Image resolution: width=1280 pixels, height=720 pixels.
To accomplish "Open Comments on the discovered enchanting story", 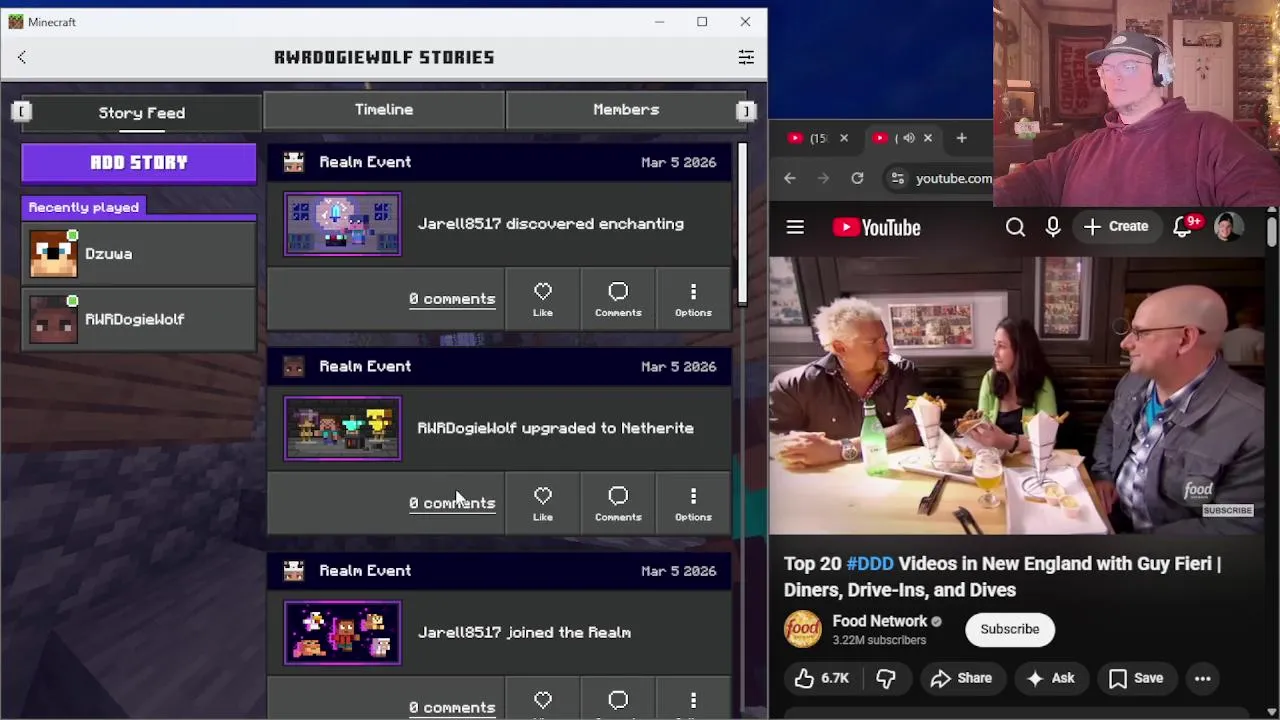I will click(618, 299).
